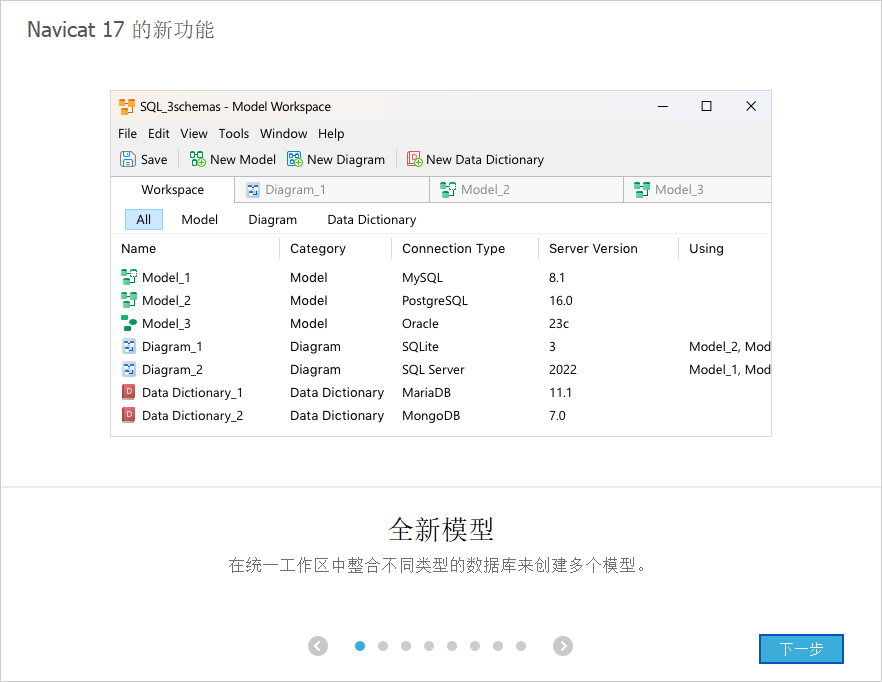Image resolution: width=882 pixels, height=682 pixels.
Task: Click the Save toolbar icon
Action: (x=128, y=159)
